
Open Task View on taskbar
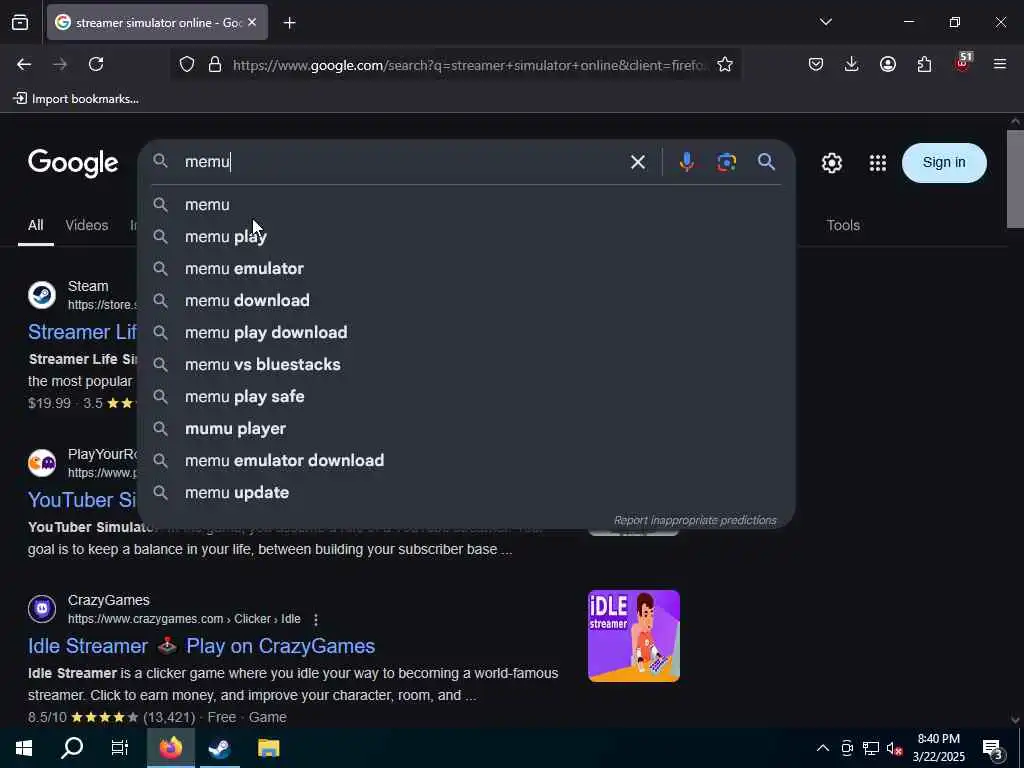[x=120, y=748]
